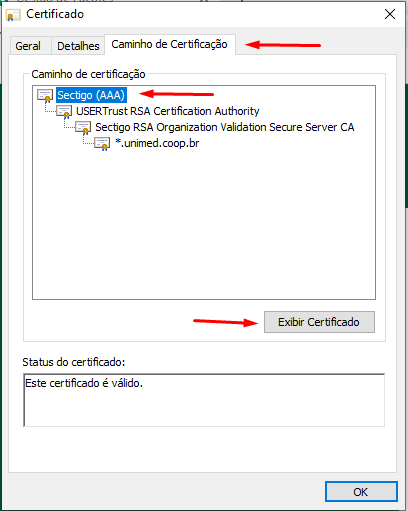Select Sectigo (AAA) root certificate entry
This screenshot has height=511, width=408.
[91, 95]
